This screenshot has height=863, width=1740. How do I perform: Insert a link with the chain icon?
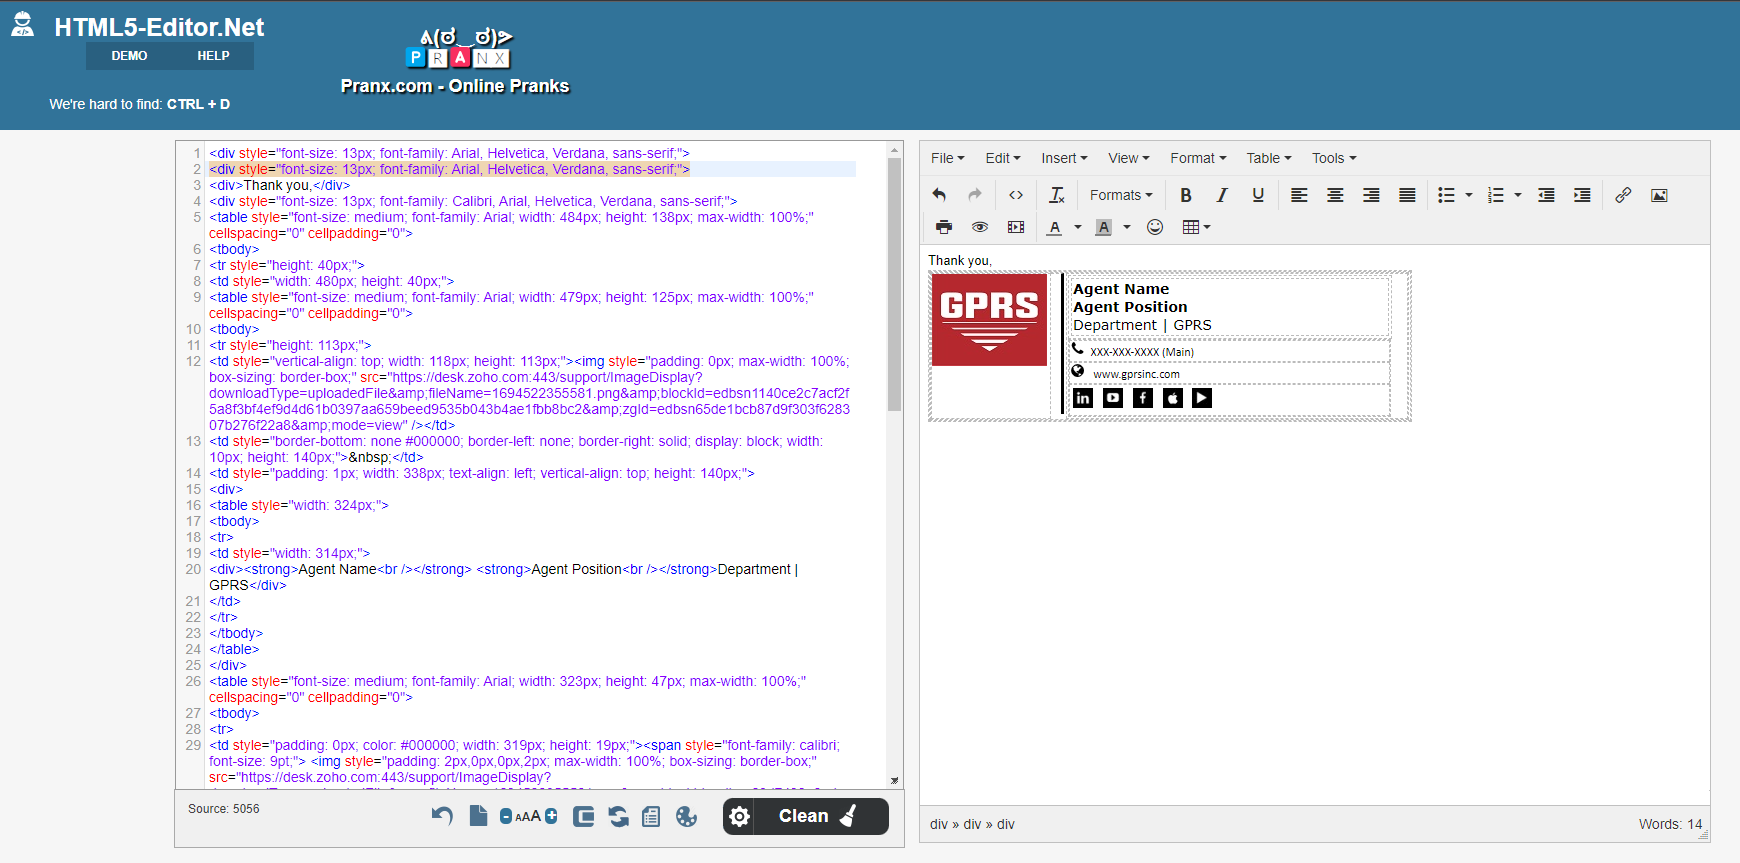tap(1623, 195)
